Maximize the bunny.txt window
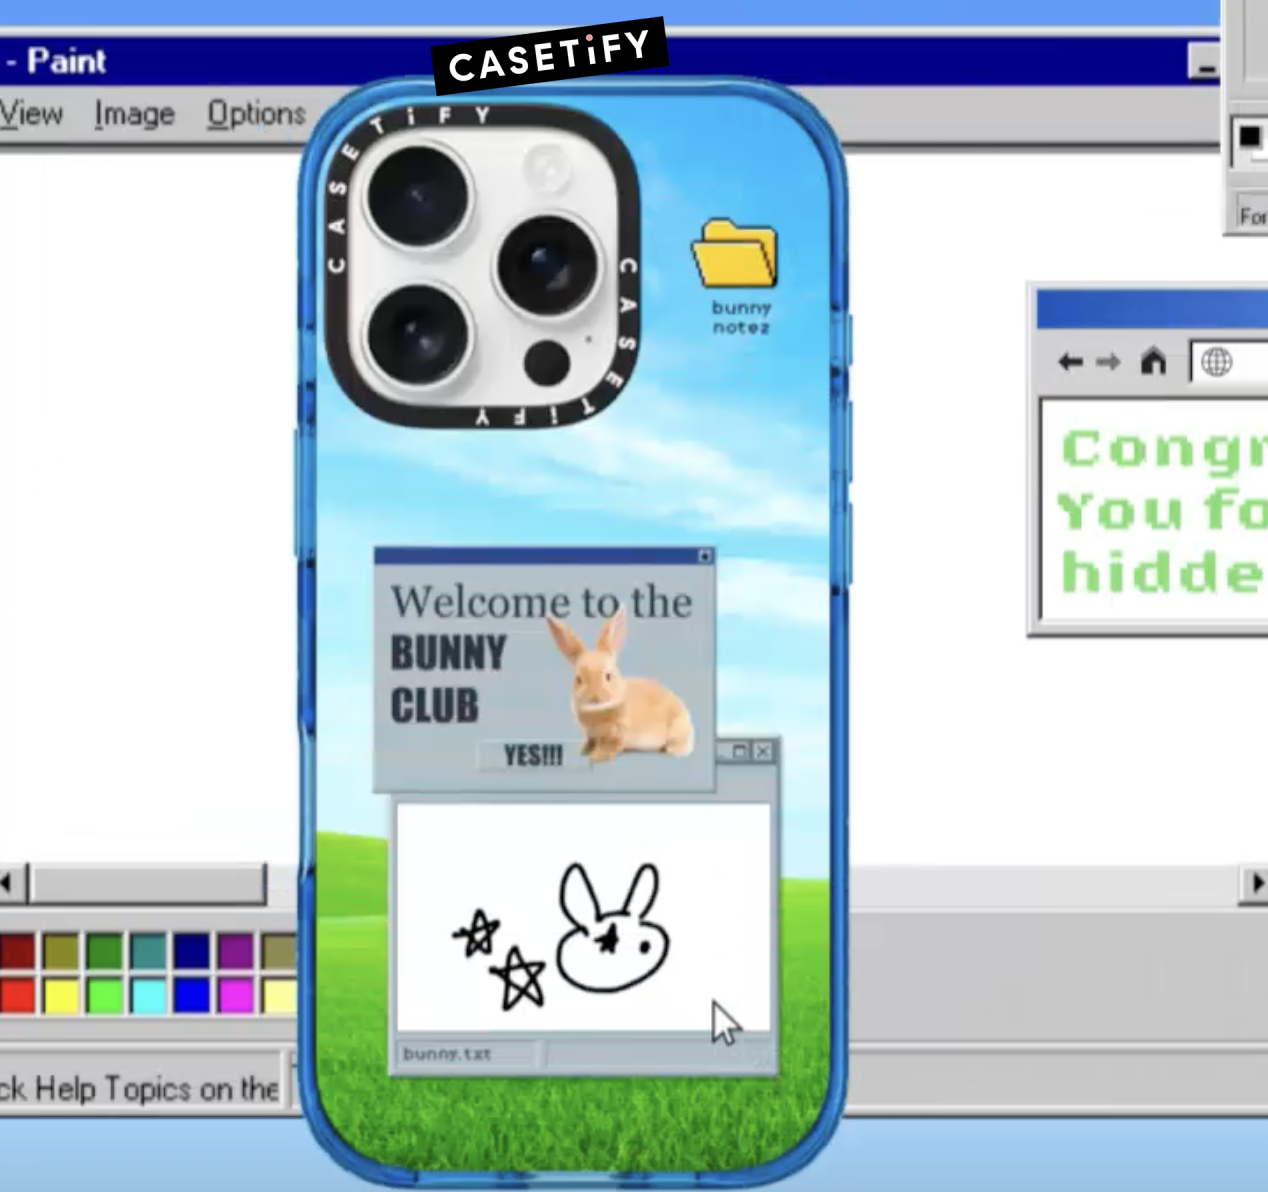Image resolution: width=1268 pixels, height=1192 pixels. tap(741, 751)
